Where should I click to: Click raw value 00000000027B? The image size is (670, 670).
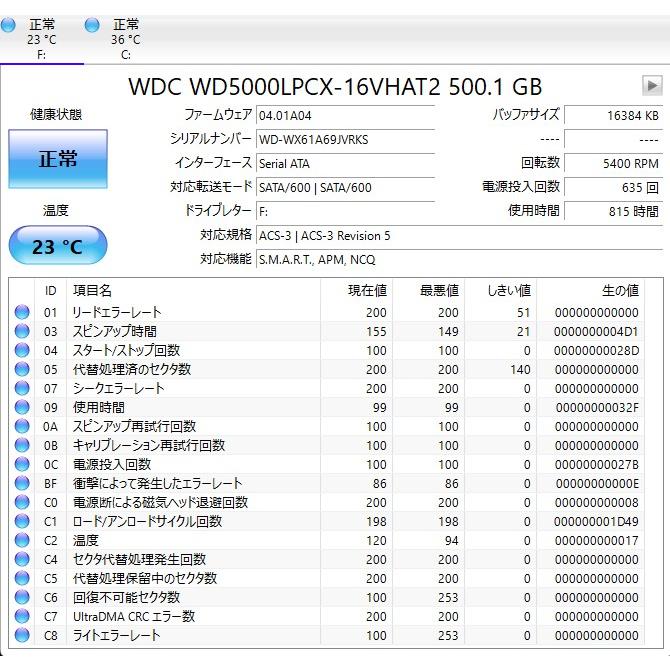point(597,464)
